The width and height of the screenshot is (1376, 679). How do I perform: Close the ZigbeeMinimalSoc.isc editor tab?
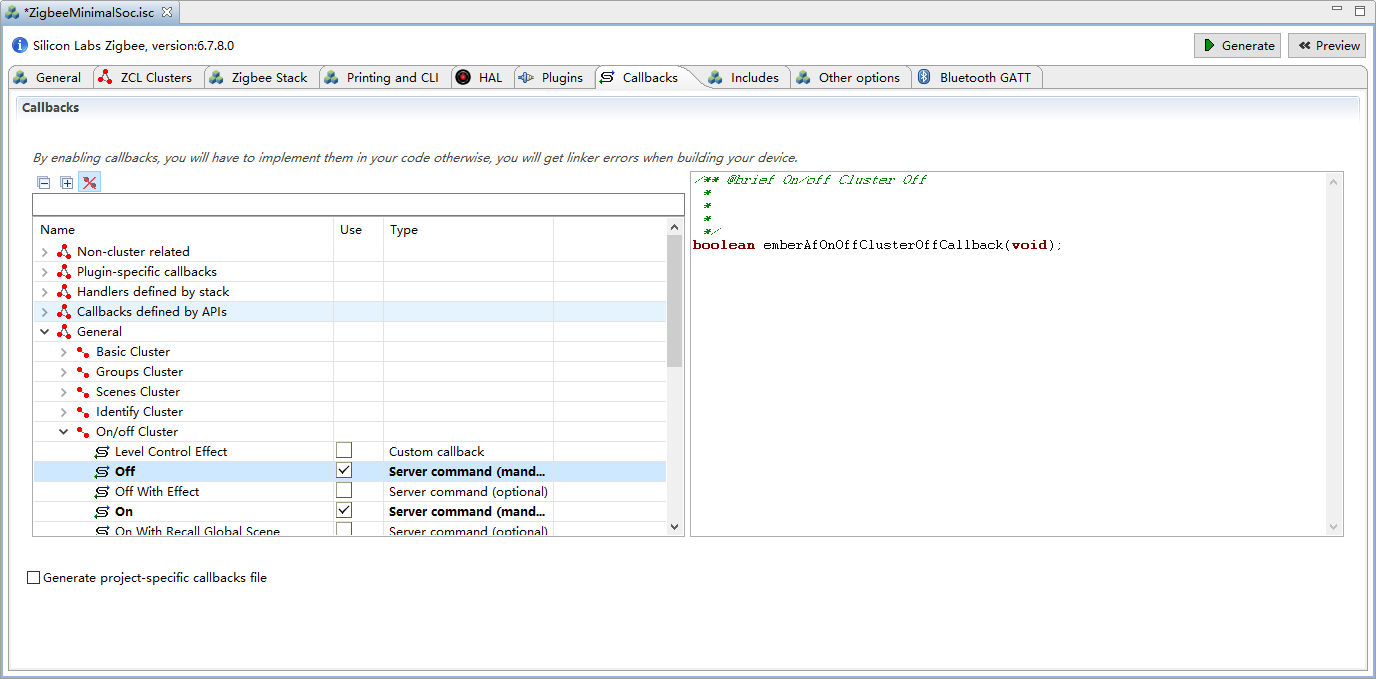click(167, 12)
